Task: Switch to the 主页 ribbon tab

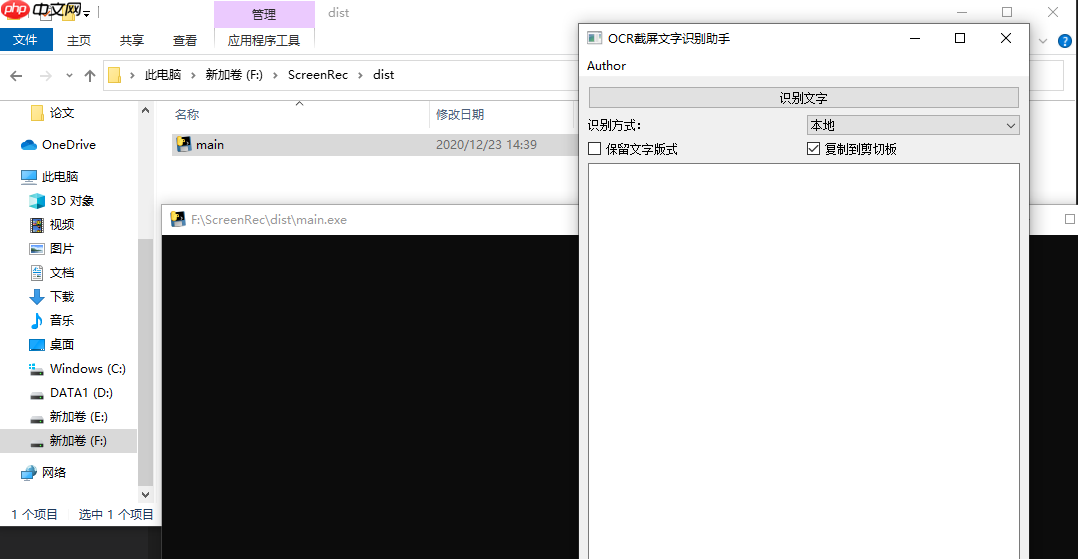Action: [x=79, y=41]
